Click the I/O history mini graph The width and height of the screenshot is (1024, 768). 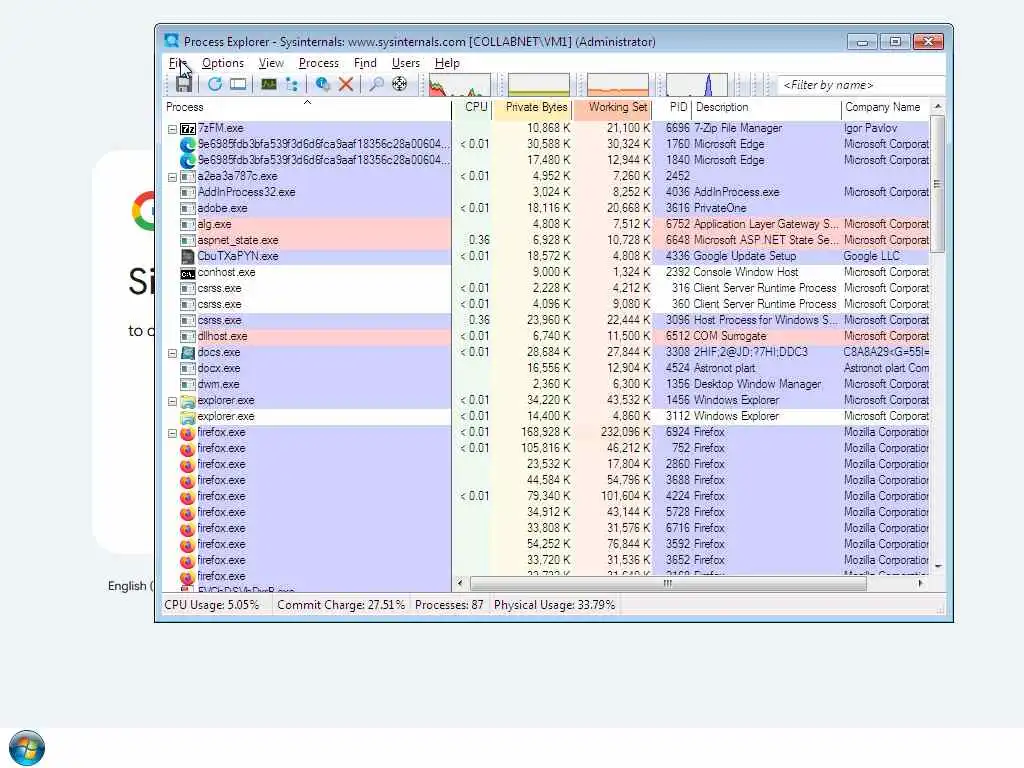coord(697,85)
